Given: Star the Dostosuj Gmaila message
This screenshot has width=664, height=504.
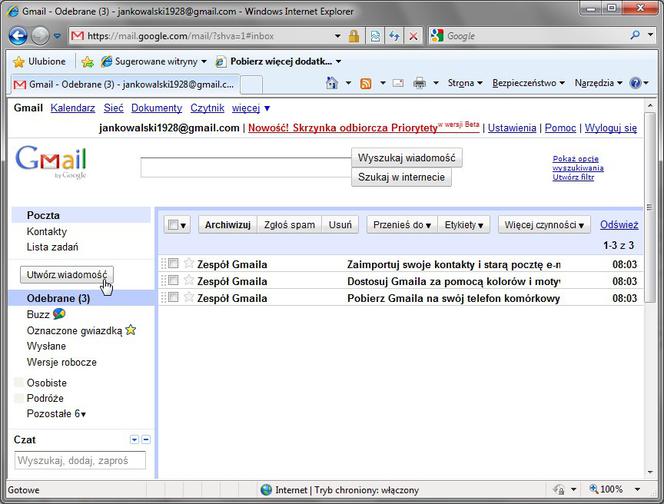Looking at the screenshot, I should (x=188, y=280).
